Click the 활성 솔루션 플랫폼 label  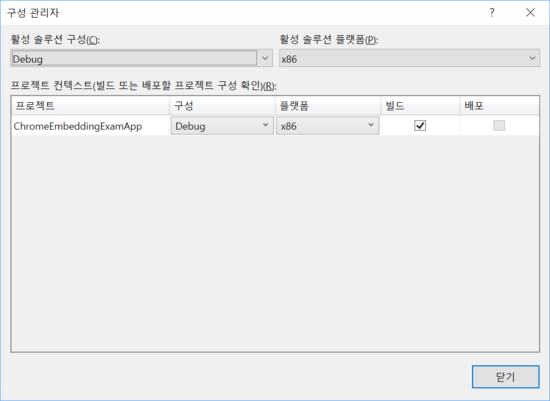click(329, 39)
